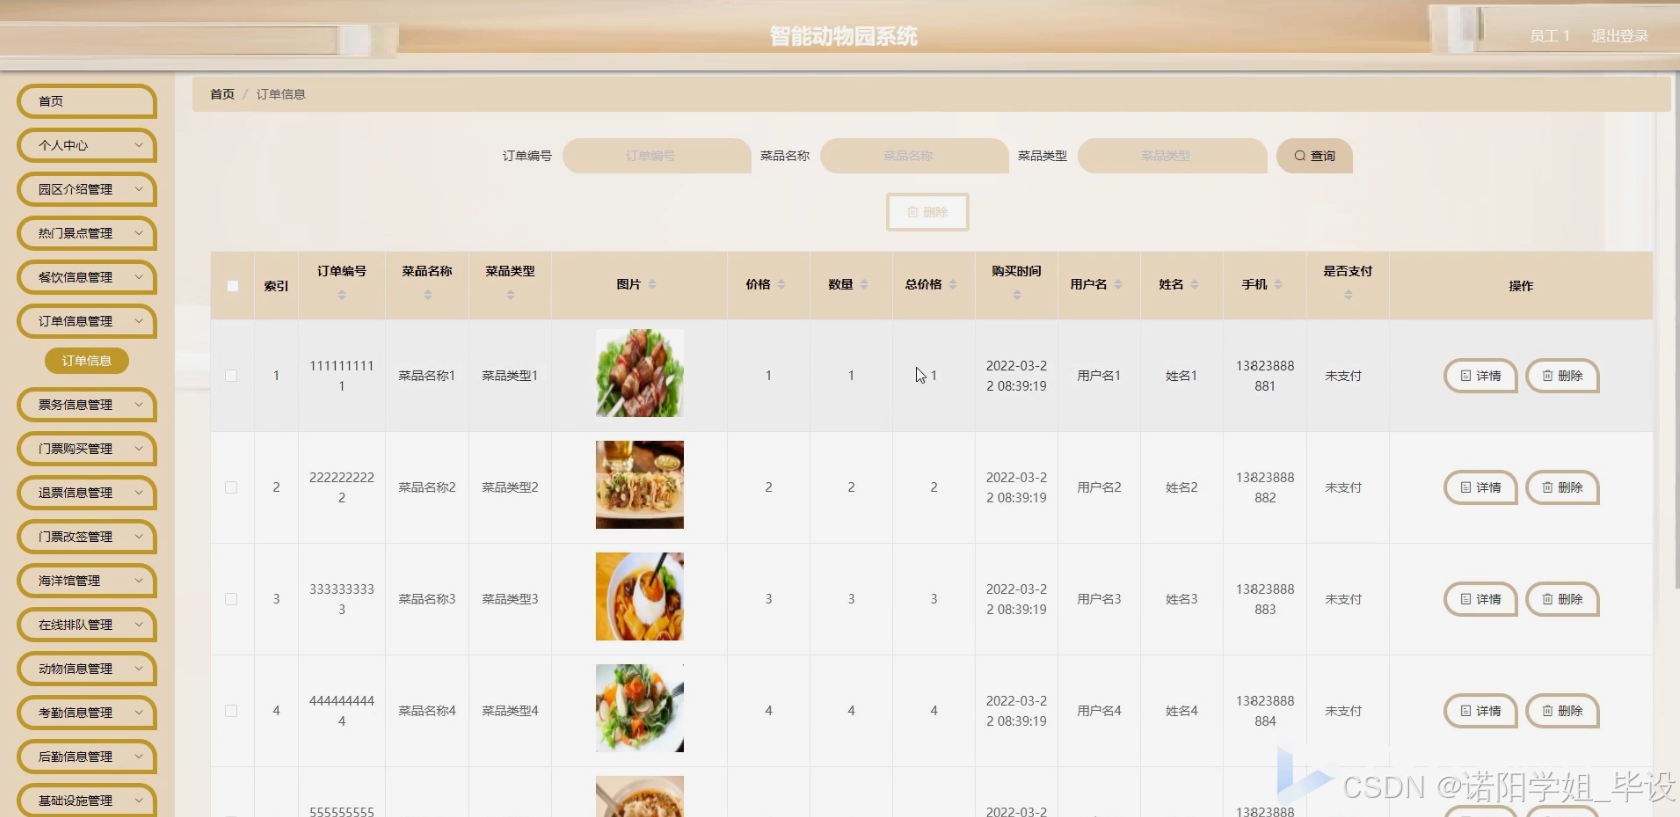Click 菜品类型3 cell in third row
Screen dimensions: 1680x817
pos(510,599)
